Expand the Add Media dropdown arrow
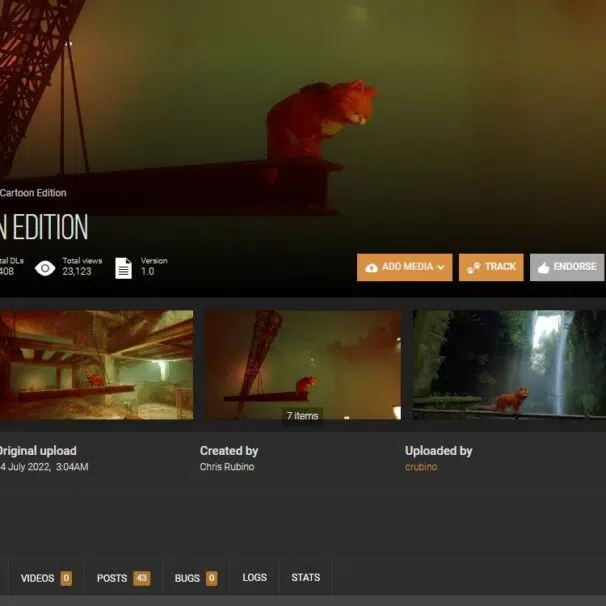The image size is (606, 606). pyautogui.click(x=440, y=267)
